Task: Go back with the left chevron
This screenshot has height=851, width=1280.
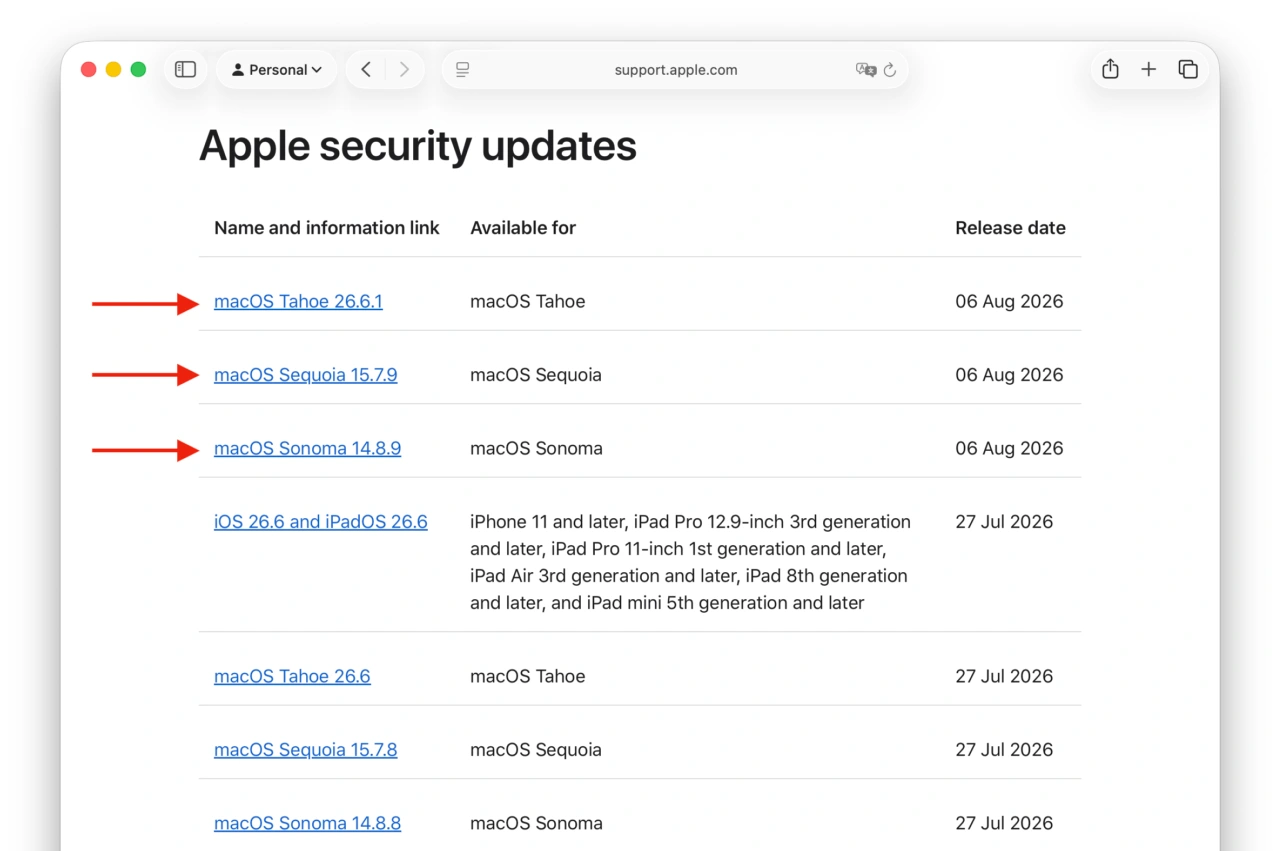Action: point(366,70)
